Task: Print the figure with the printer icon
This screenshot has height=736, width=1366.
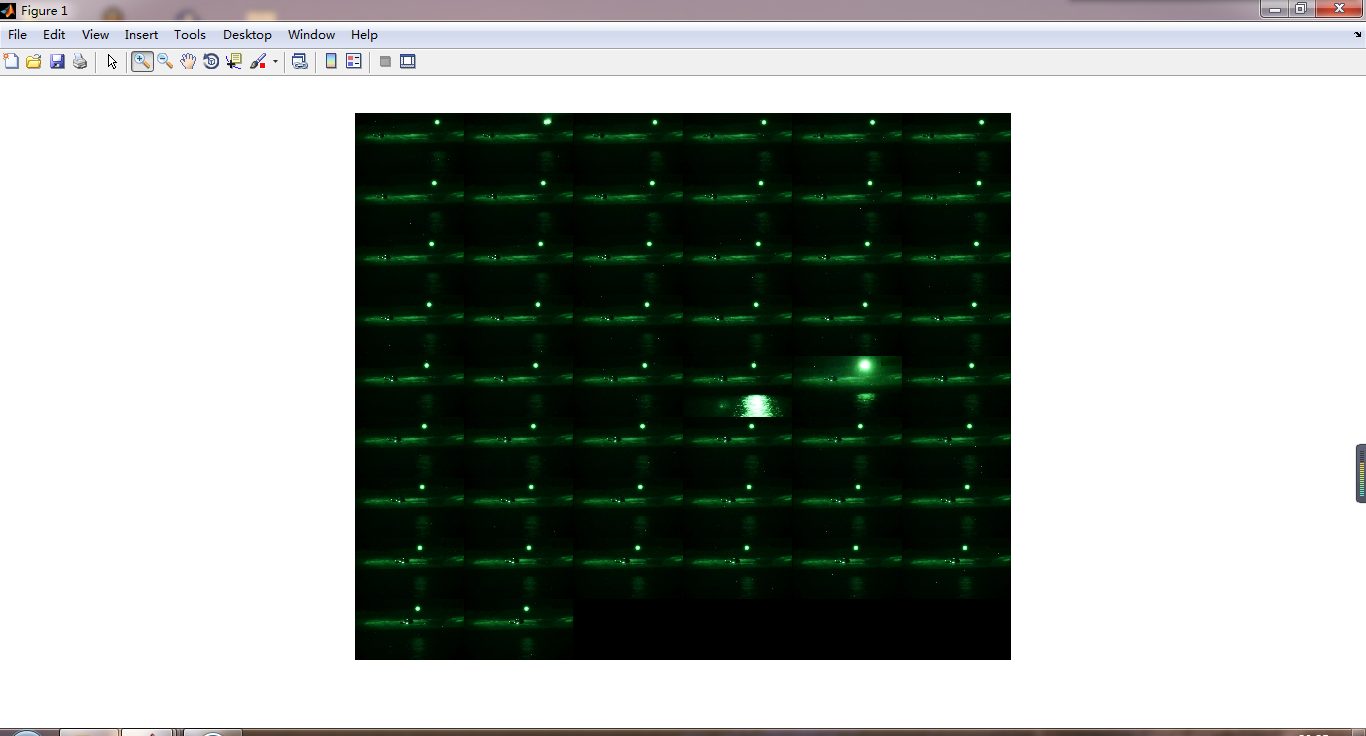Action: pos(80,62)
